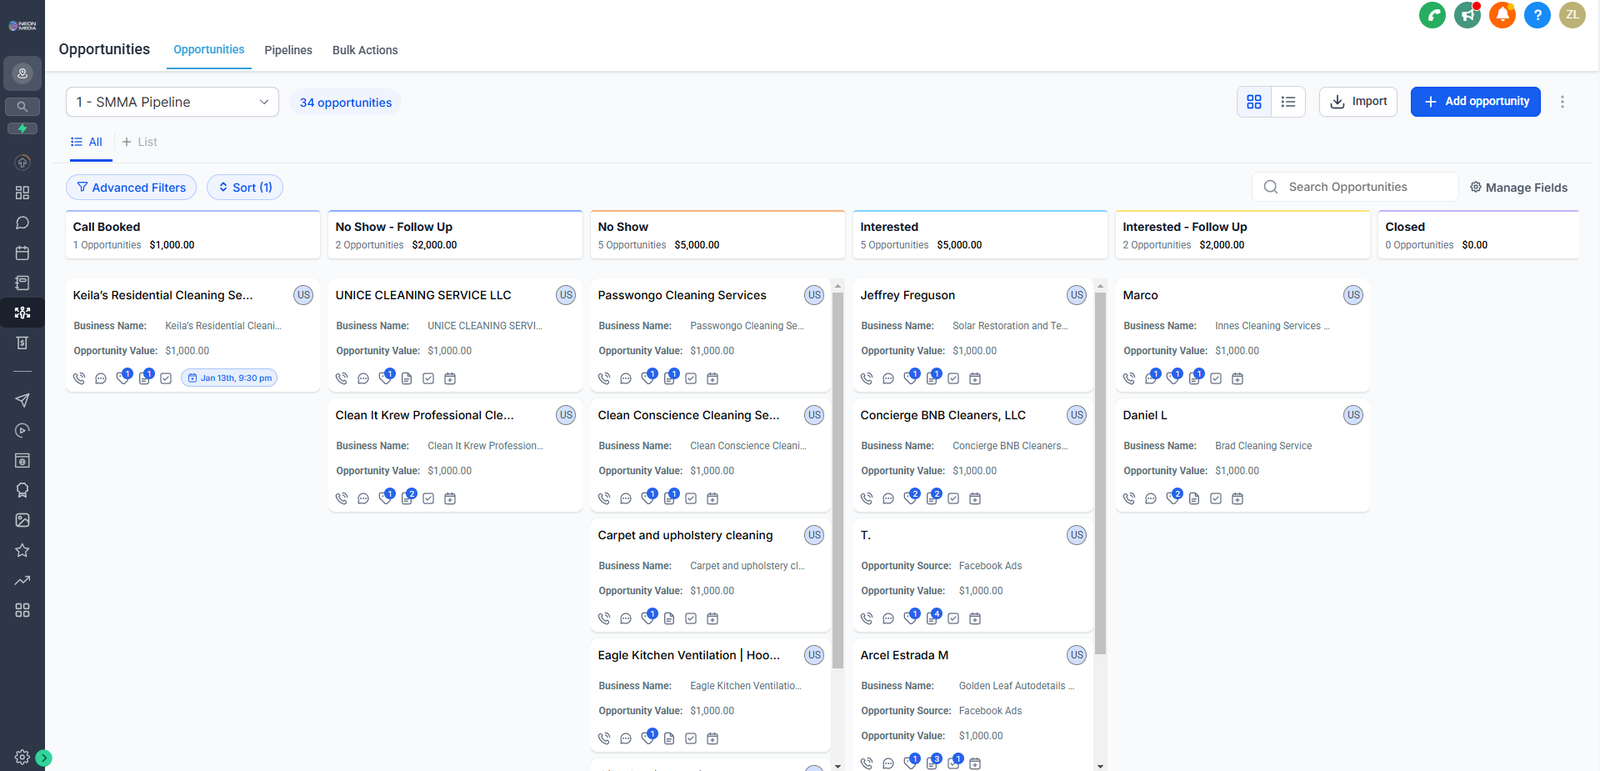Viewport: 1600px width, 771px height.
Task: Click calendar icon on UNICE CLEANING SERVICE card
Action: pyautogui.click(x=450, y=378)
